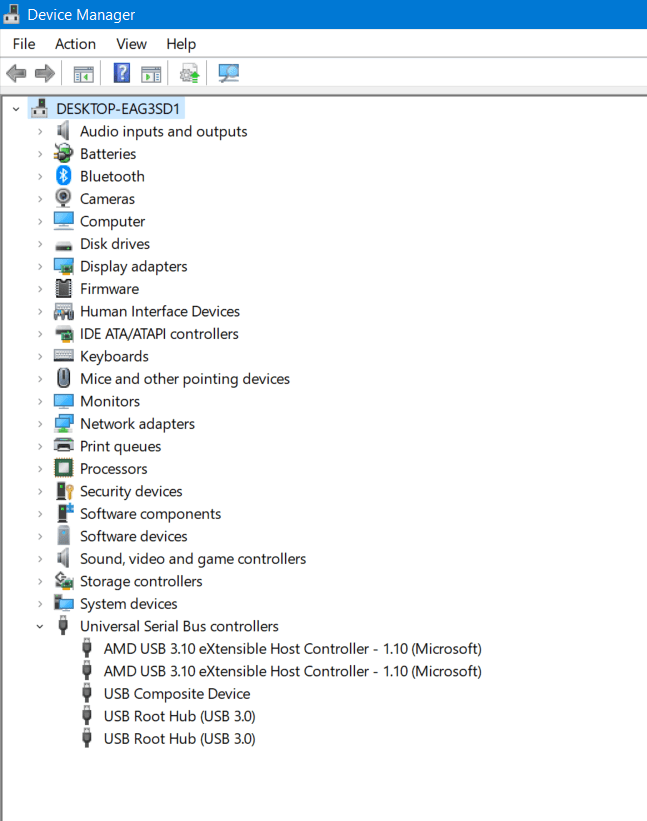Open the View menu
The width and height of the screenshot is (647, 821).
click(x=131, y=44)
